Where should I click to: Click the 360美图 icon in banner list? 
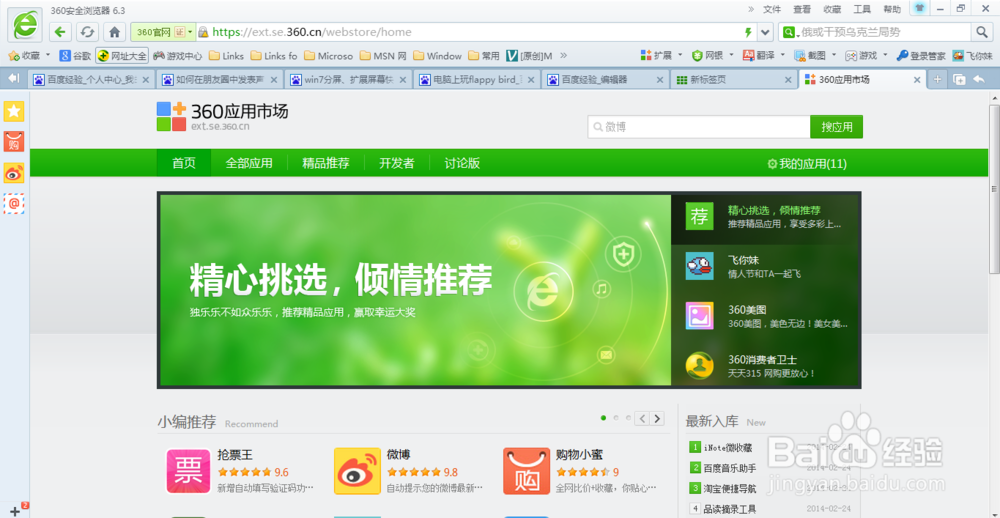click(x=699, y=316)
